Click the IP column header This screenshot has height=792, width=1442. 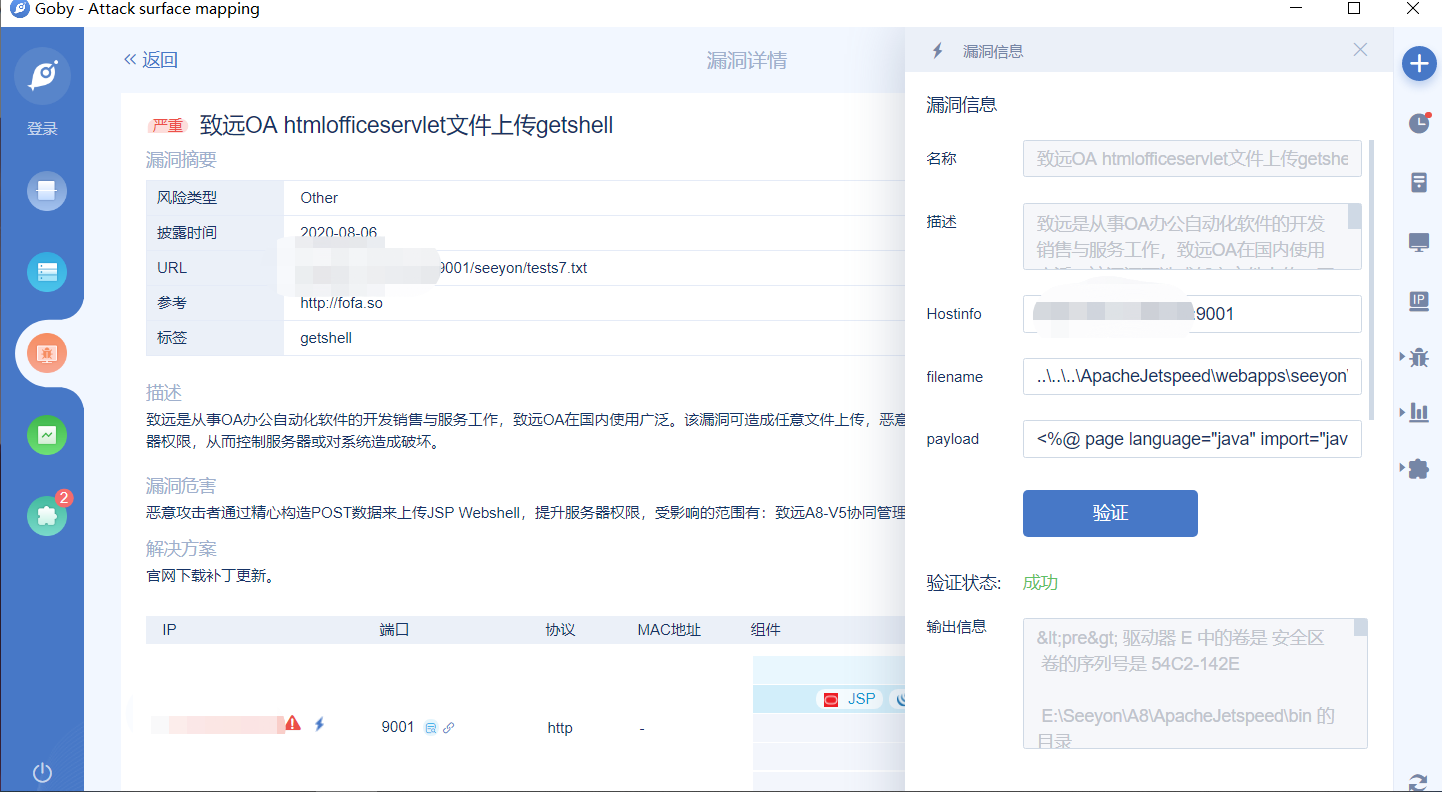[x=169, y=630]
